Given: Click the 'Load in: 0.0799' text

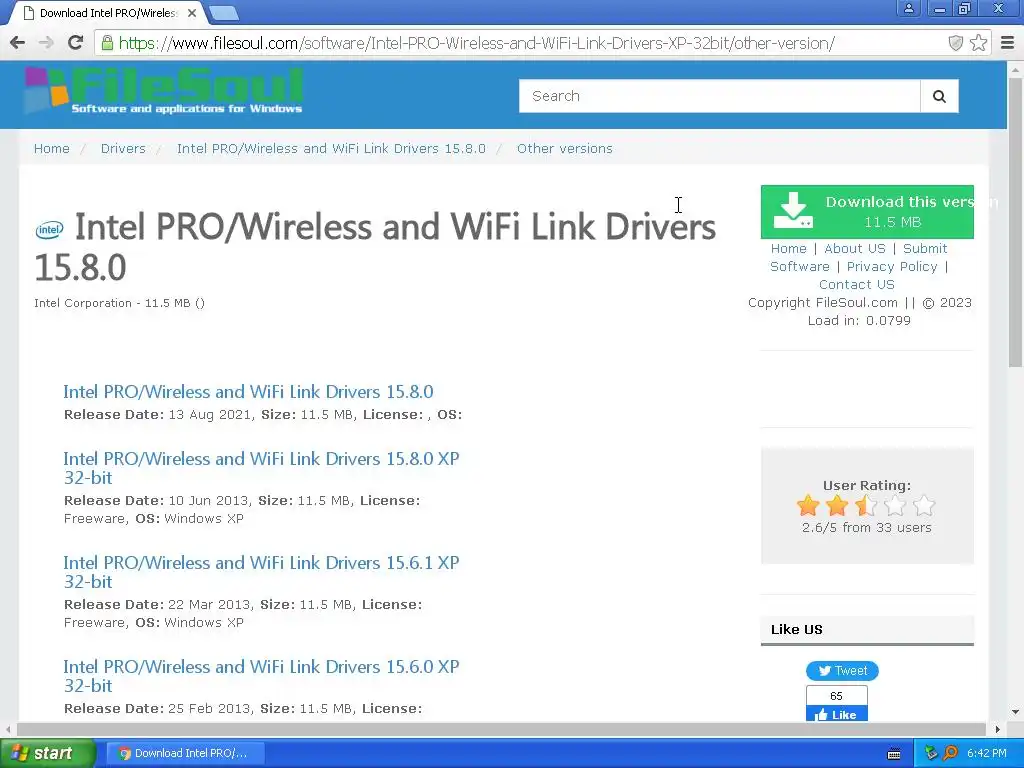Looking at the screenshot, I should [859, 320].
